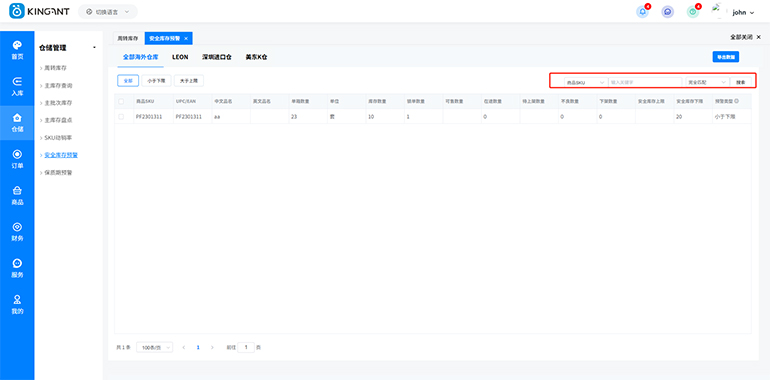Select the 深圳进口仓 warehouse tab
This screenshot has width=770, height=380.
pyautogui.click(x=217, y=57)
